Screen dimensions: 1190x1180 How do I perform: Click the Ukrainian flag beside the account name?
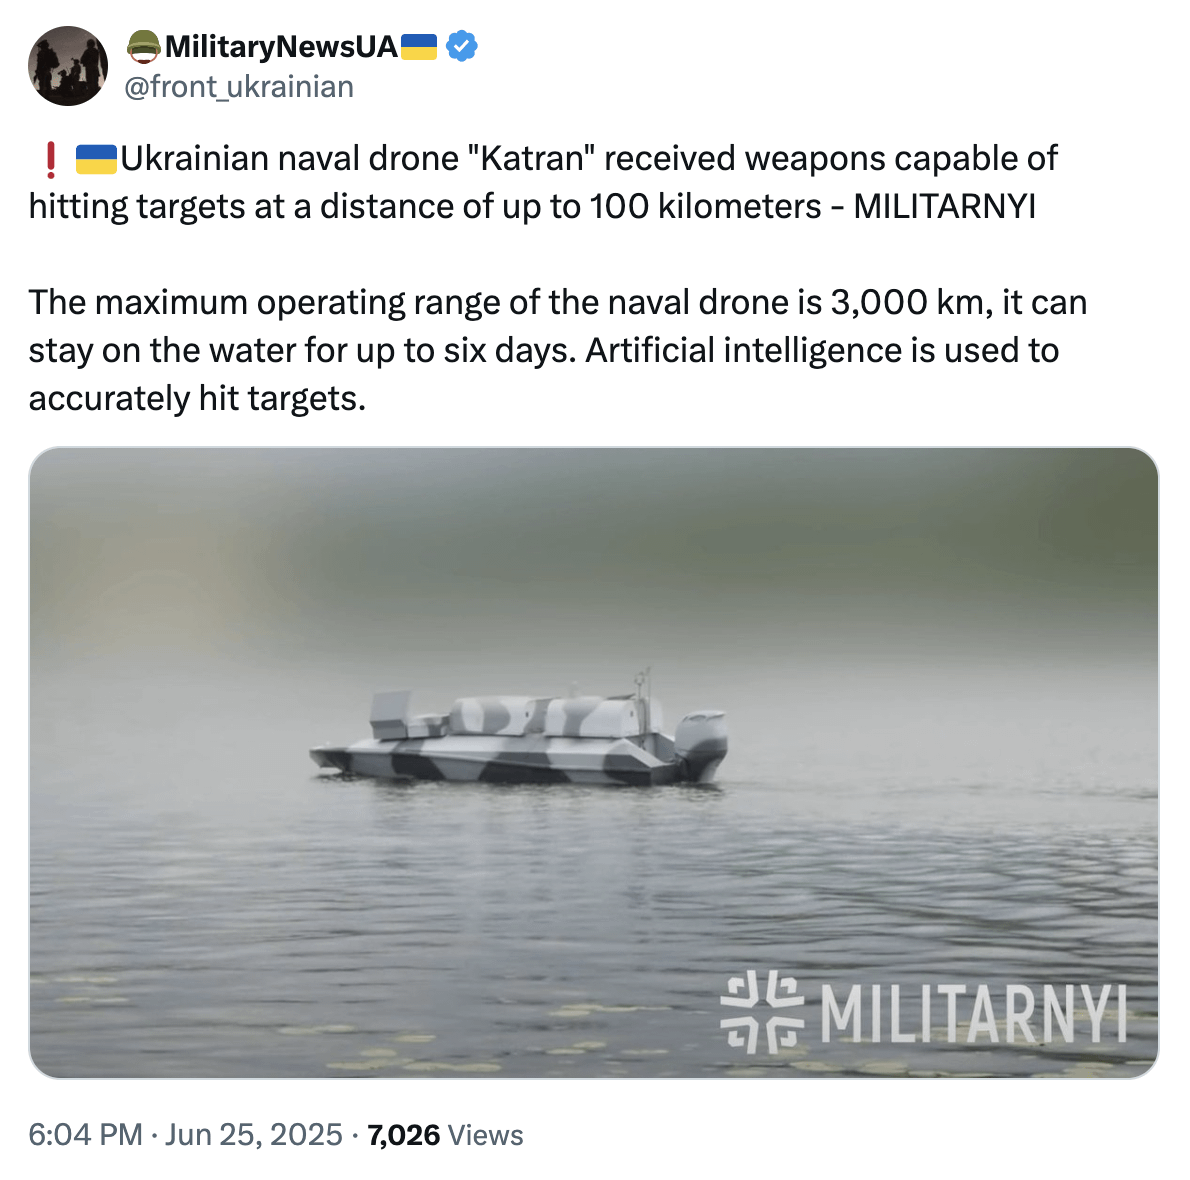pyautogui.click(x=419, y=46)
